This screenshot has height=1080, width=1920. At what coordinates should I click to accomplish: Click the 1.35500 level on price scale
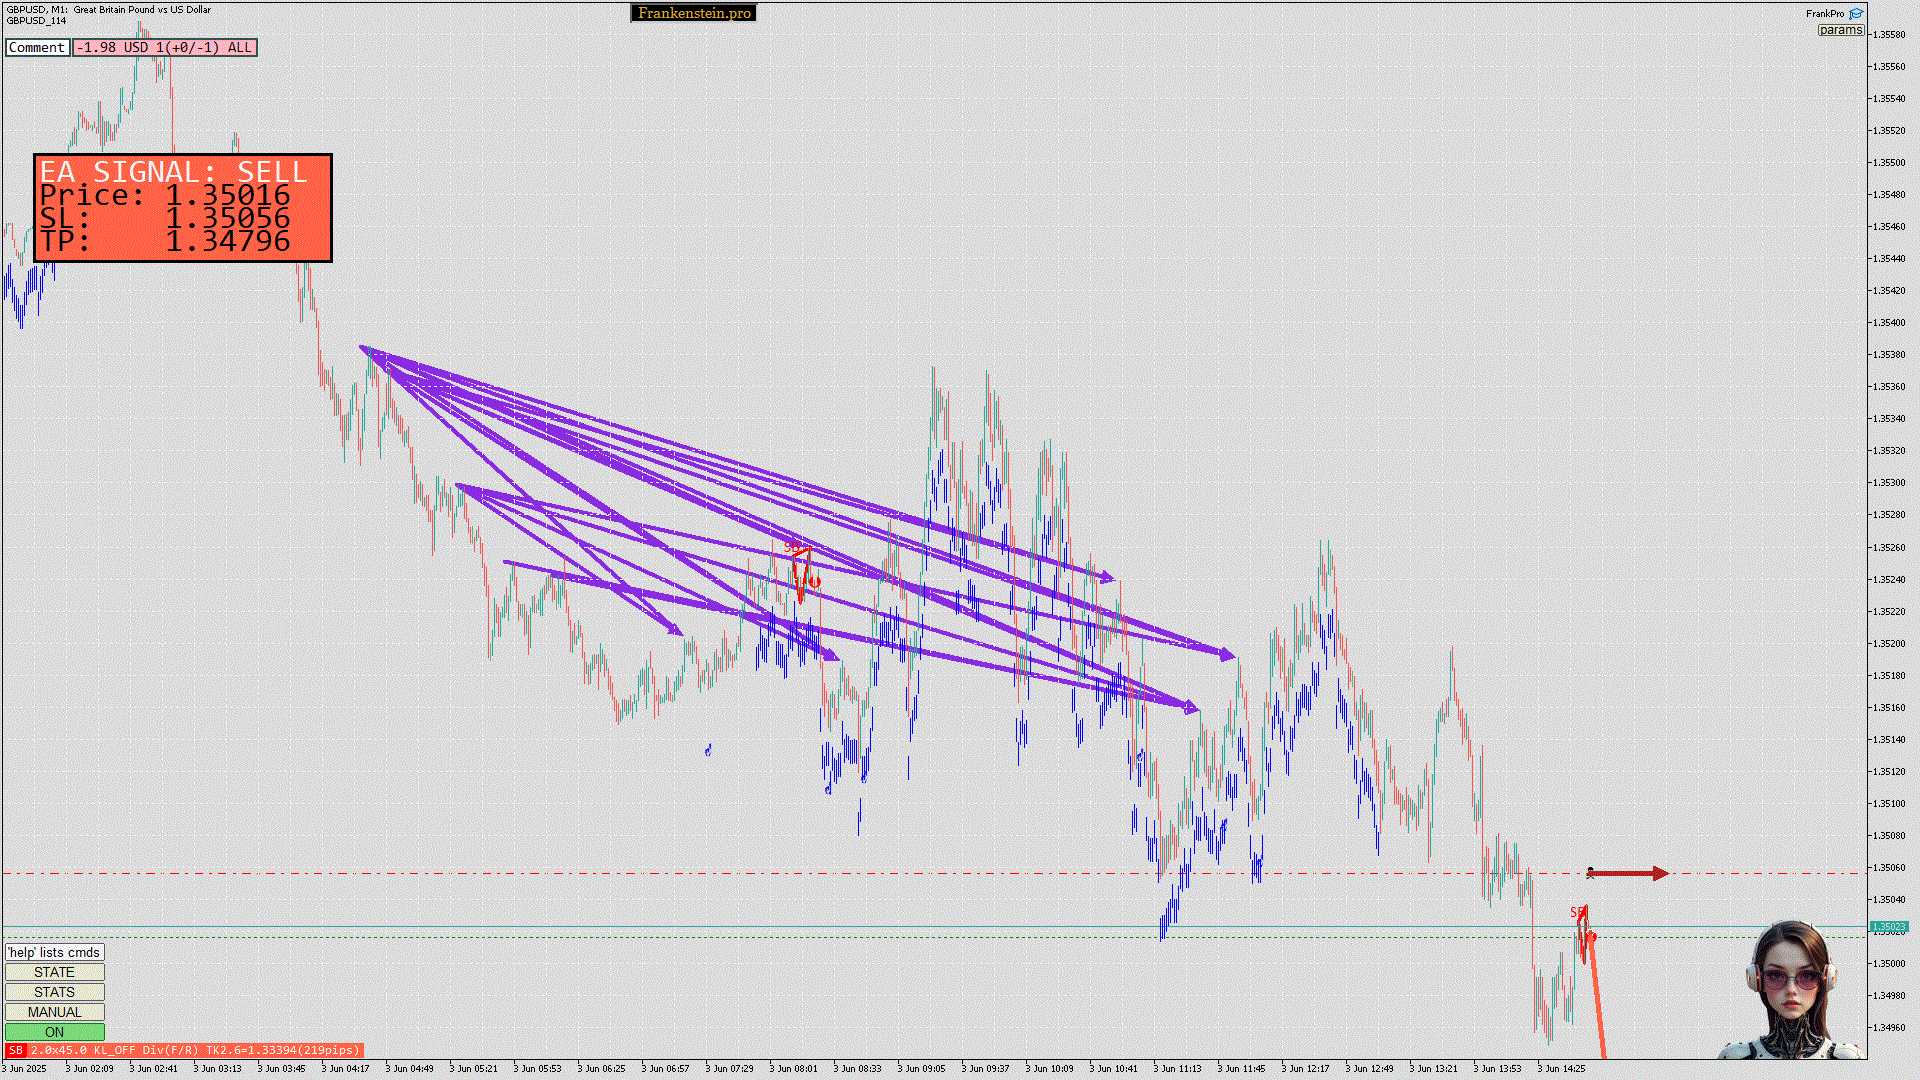[1888, 162]
